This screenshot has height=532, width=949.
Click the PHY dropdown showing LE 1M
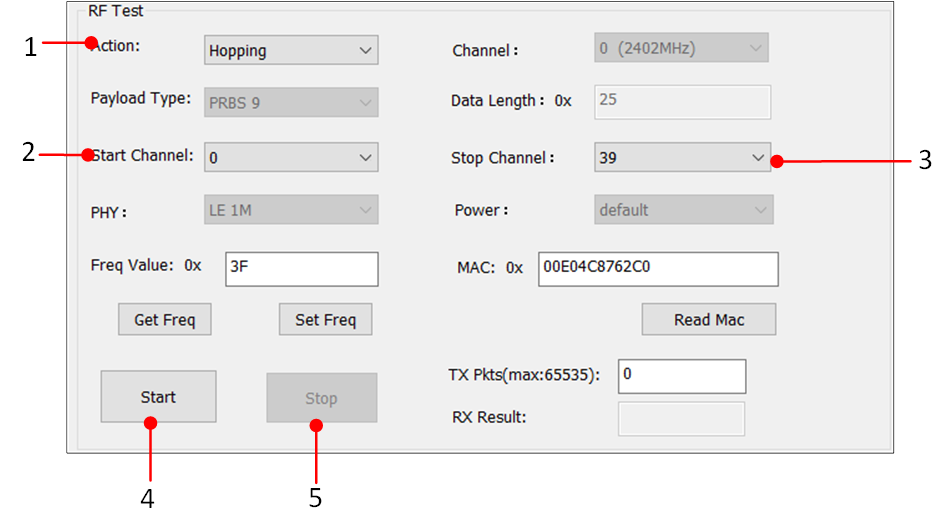[x=291, y=210]
